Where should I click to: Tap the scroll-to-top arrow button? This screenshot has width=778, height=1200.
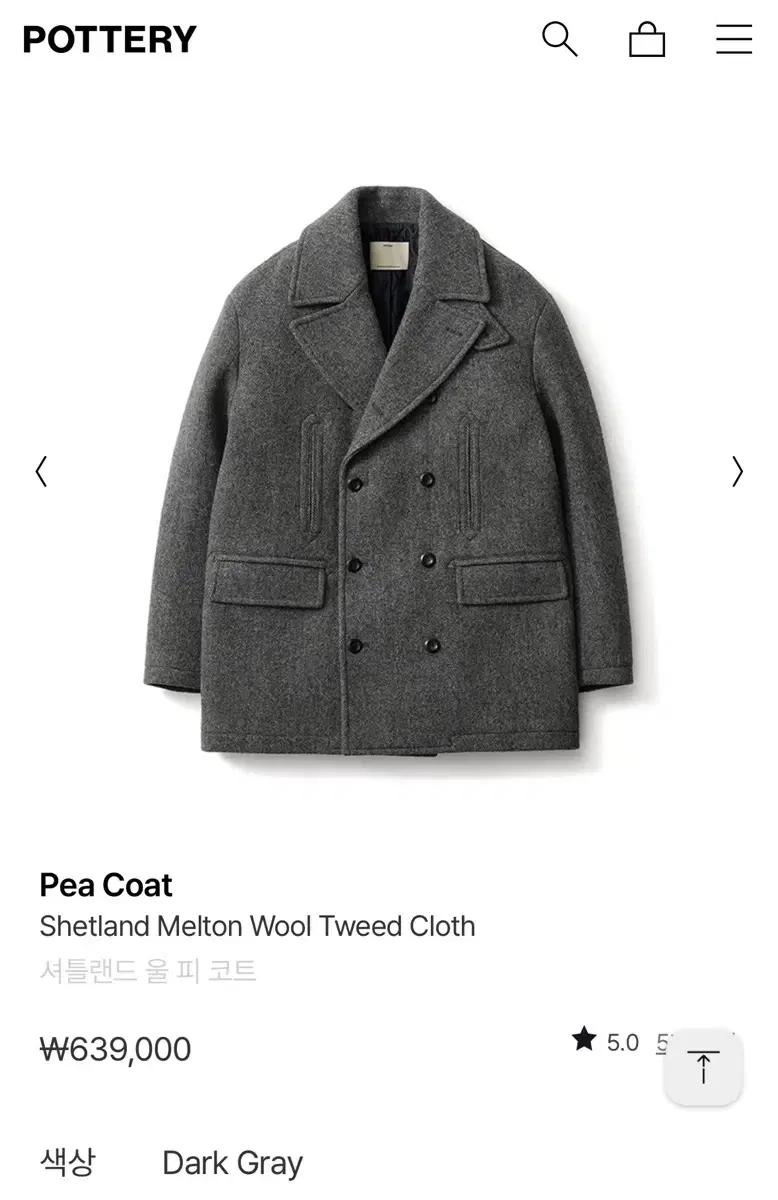tap(703, 1067)
